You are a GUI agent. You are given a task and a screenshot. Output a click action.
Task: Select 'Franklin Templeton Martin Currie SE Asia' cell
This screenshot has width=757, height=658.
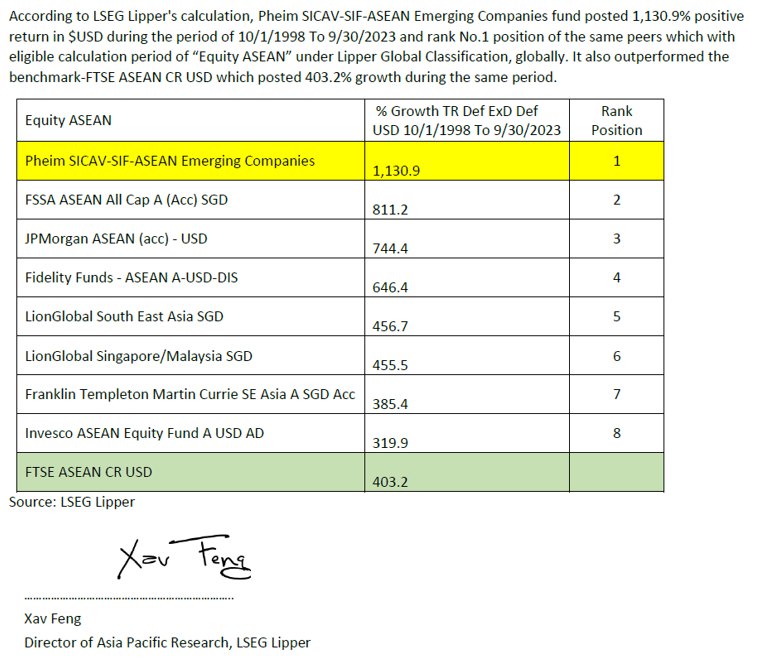pyautogui.click(x=190, y=394)
